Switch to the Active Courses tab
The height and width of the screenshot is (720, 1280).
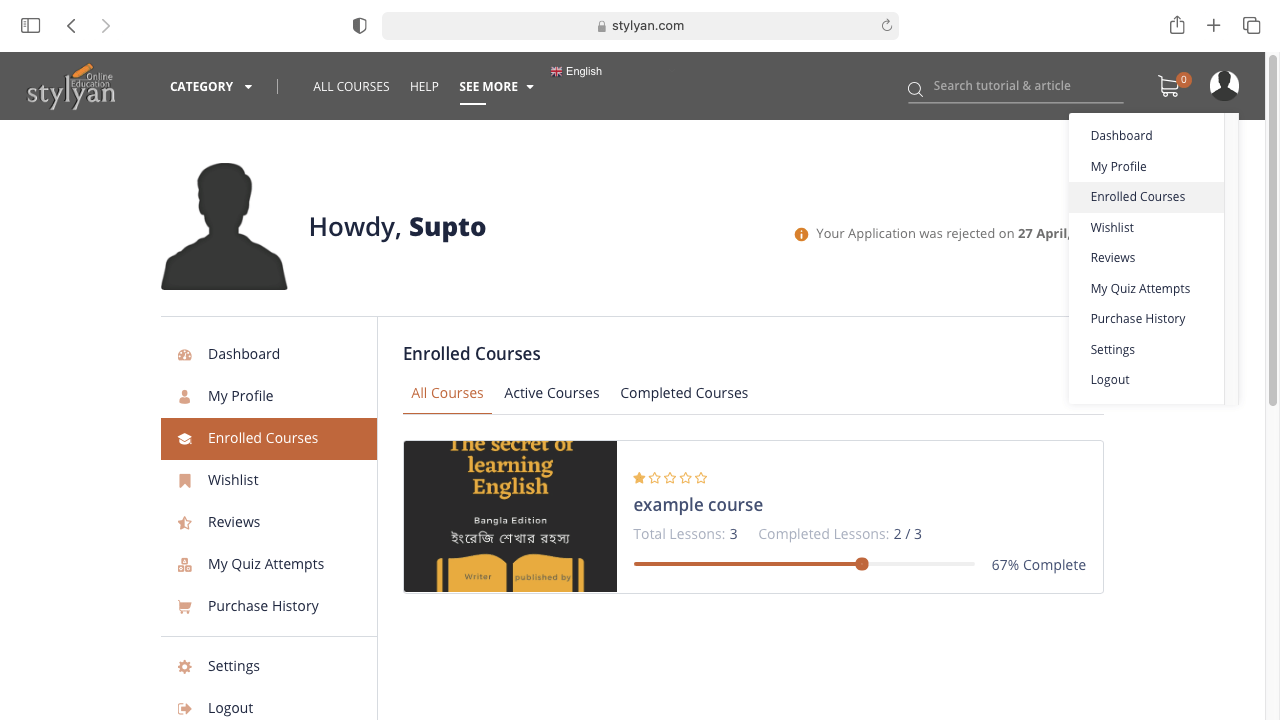552,393
